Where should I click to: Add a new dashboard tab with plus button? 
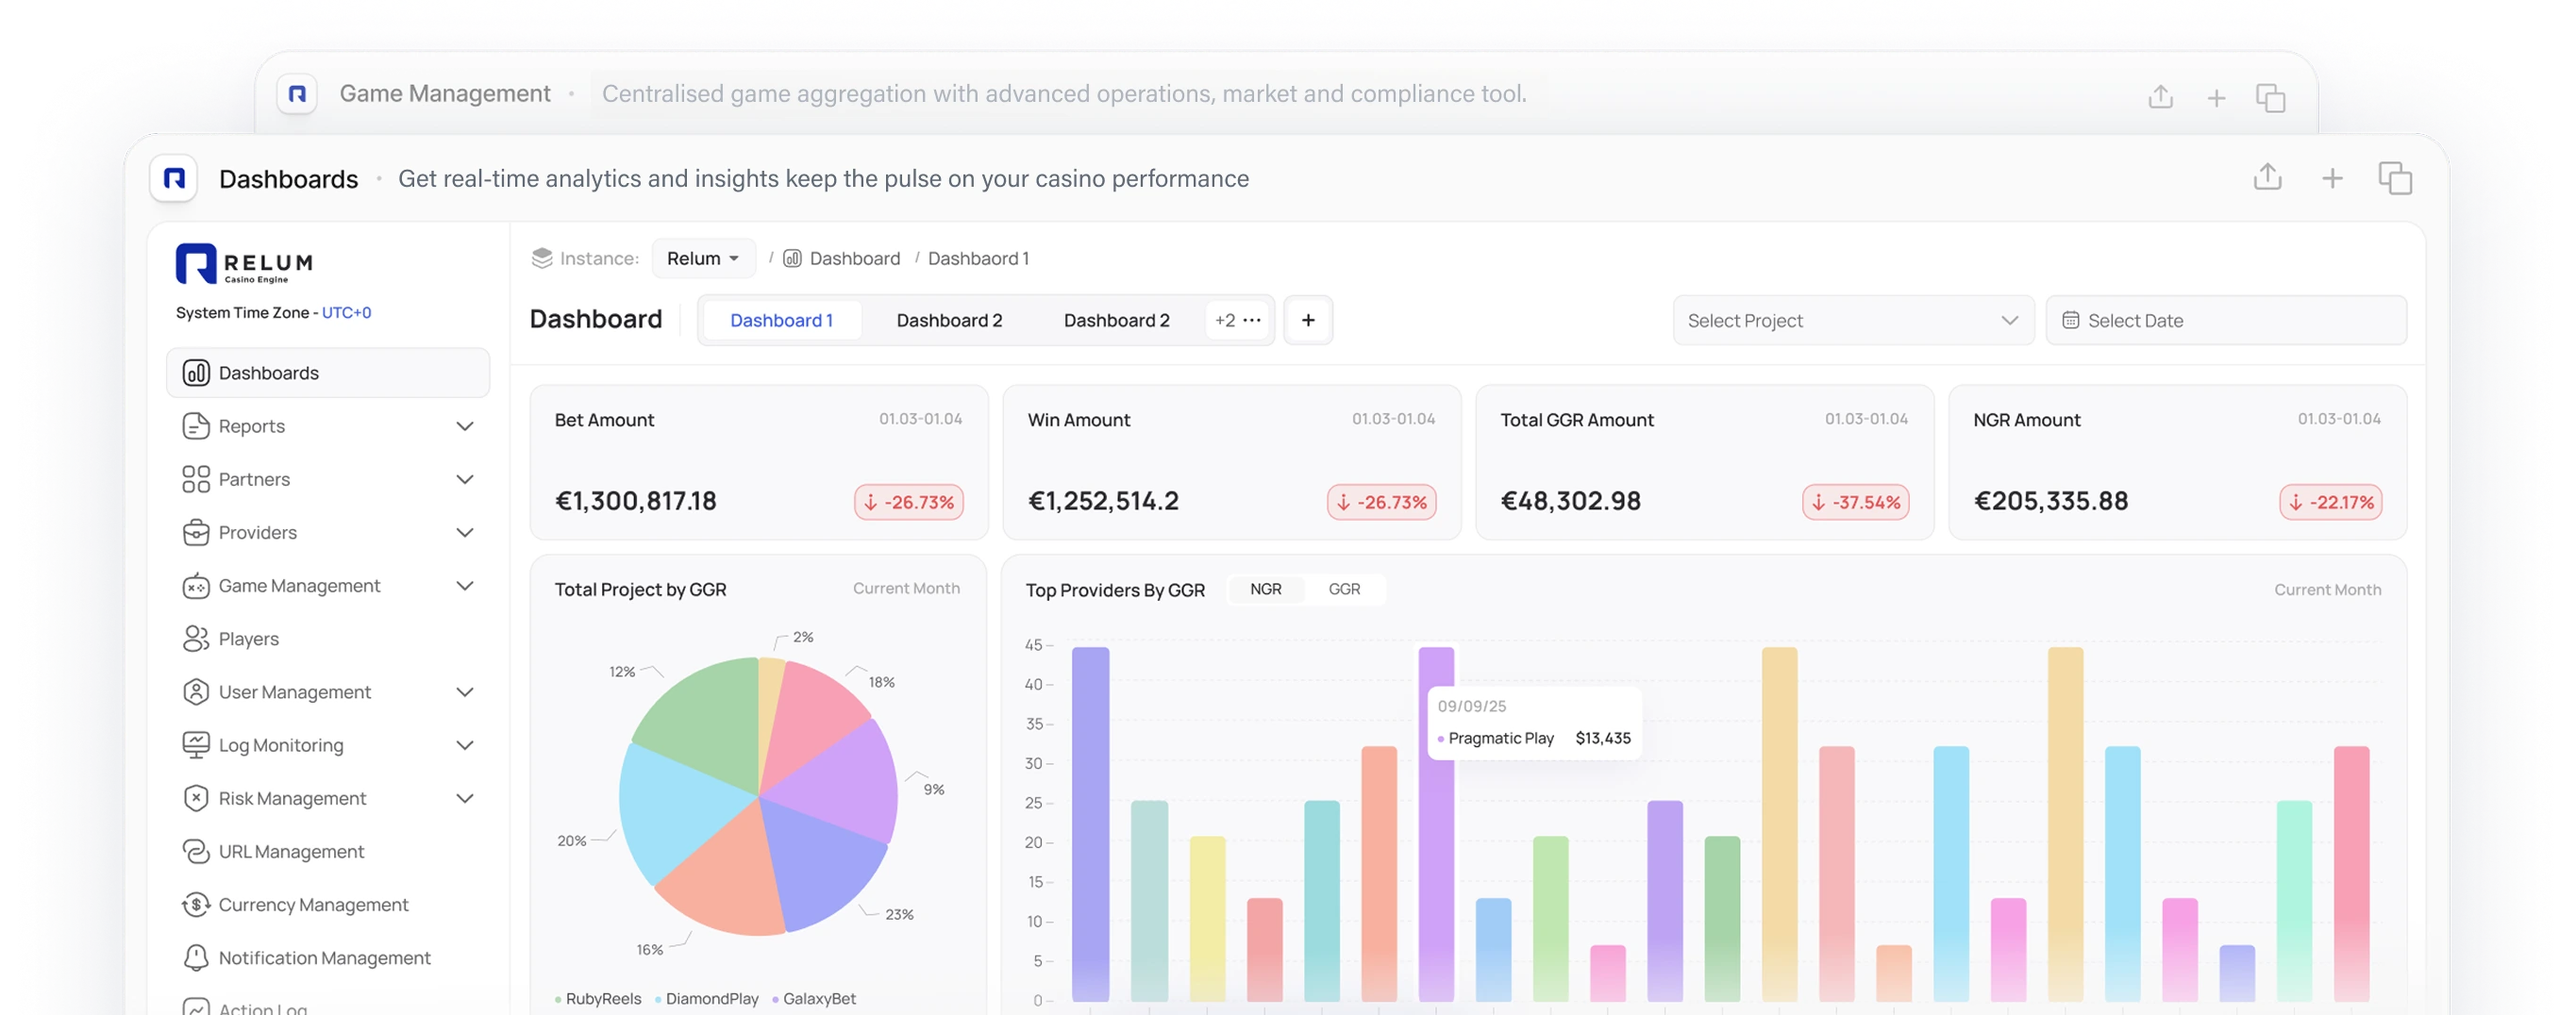coord(1308,320)
